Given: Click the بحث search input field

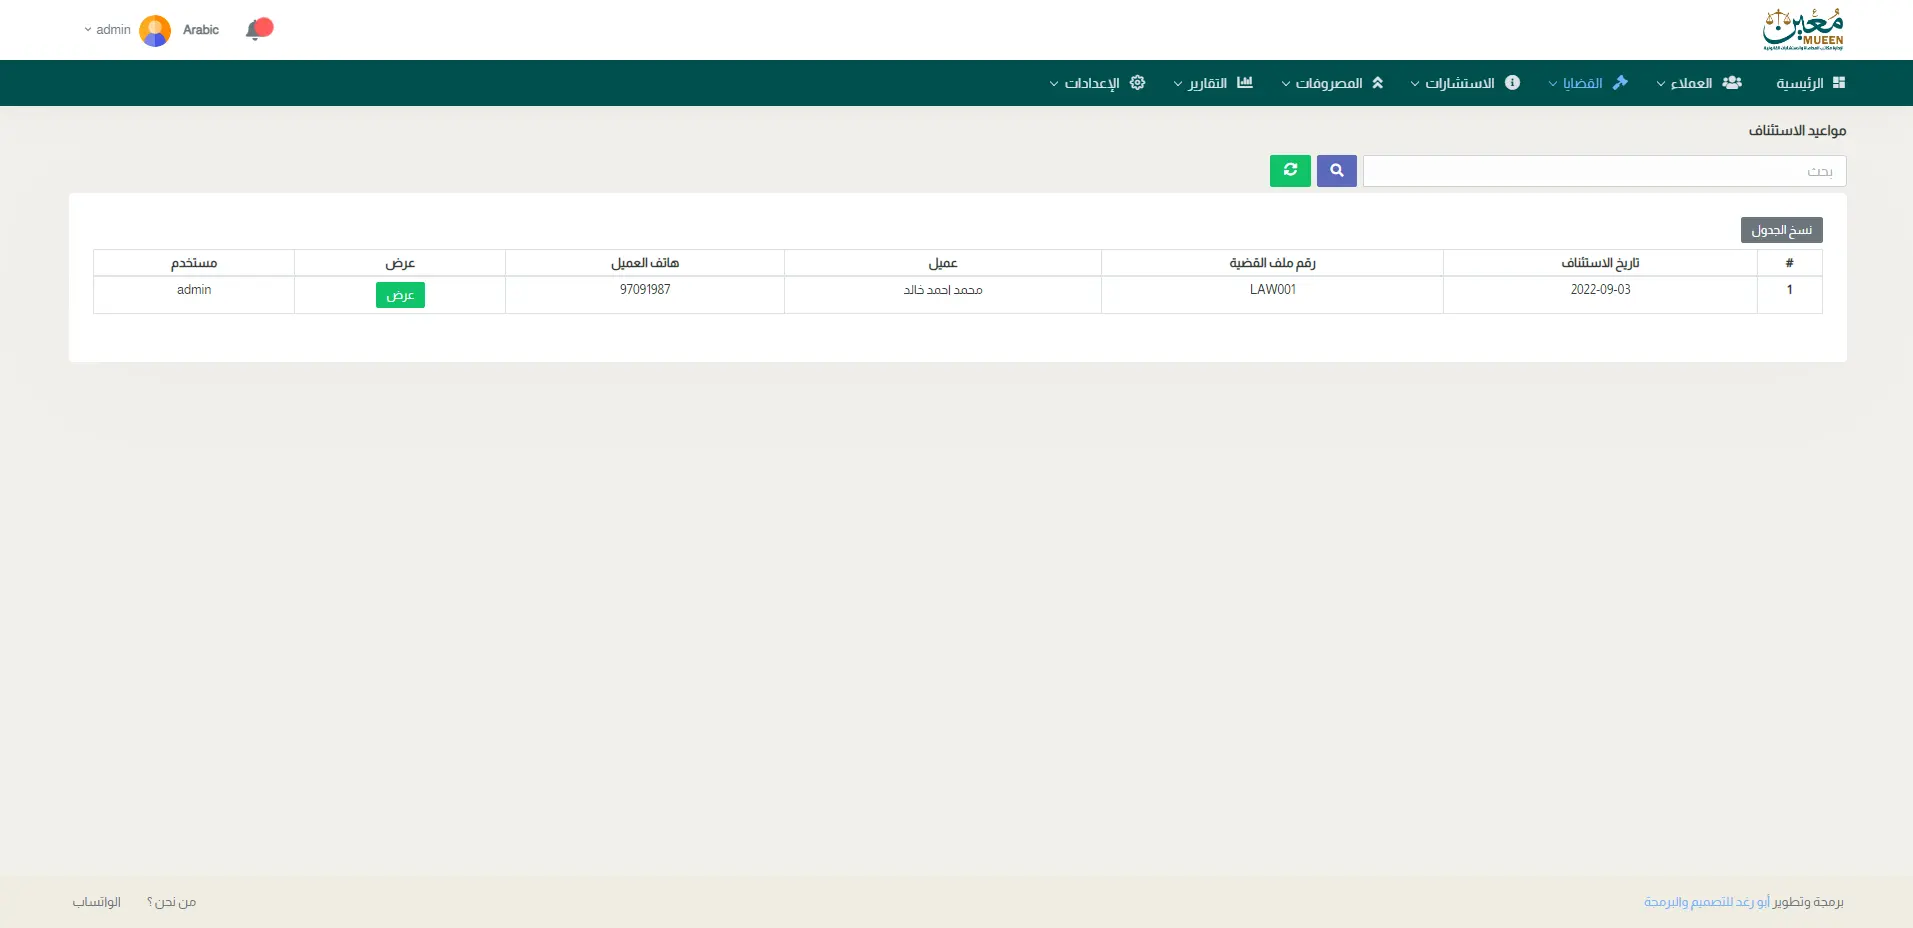Looking at the screenshot, I should [1603, 171].
